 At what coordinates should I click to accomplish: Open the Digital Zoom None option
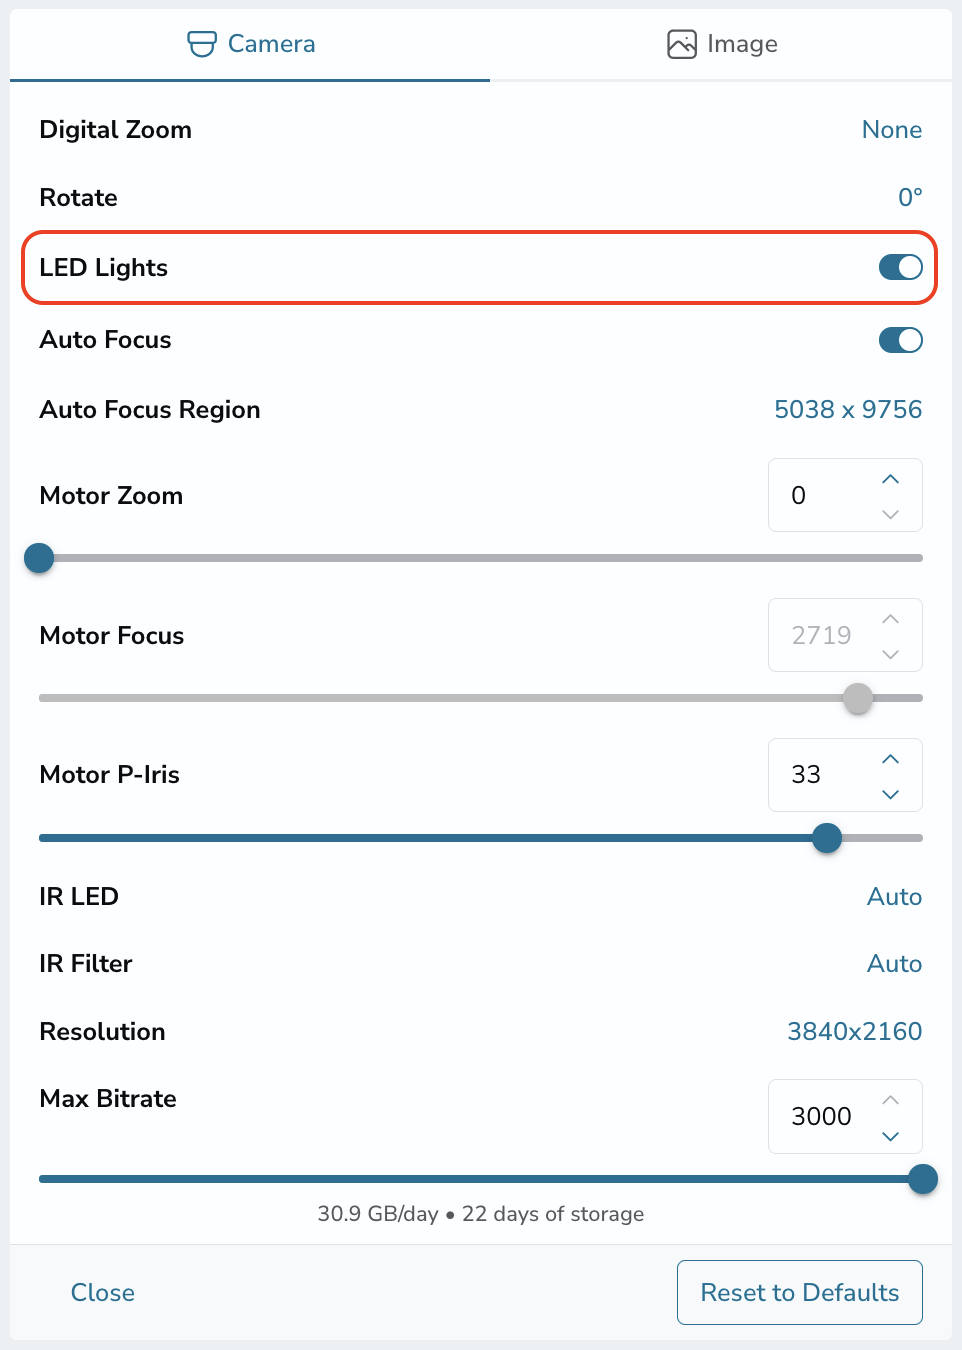(x=892, y=130)
